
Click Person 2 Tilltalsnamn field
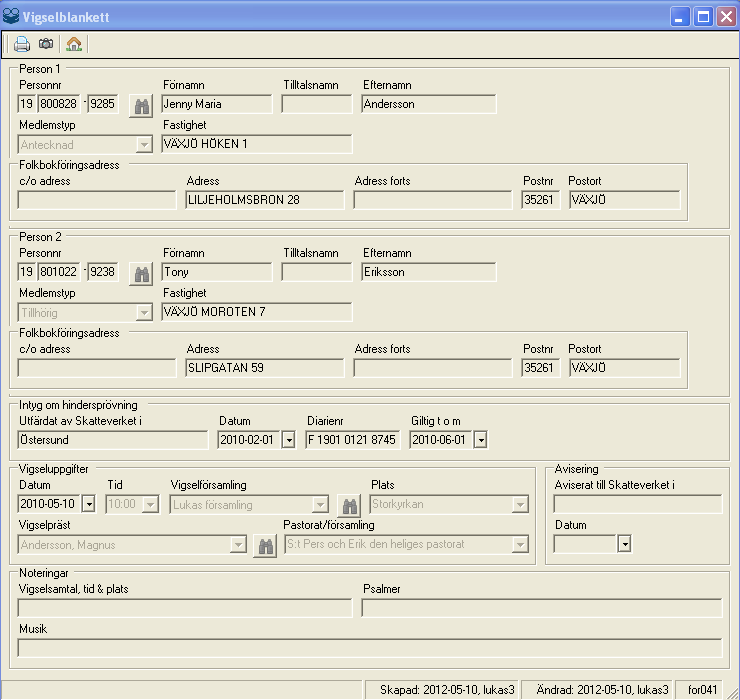(317, 272)
